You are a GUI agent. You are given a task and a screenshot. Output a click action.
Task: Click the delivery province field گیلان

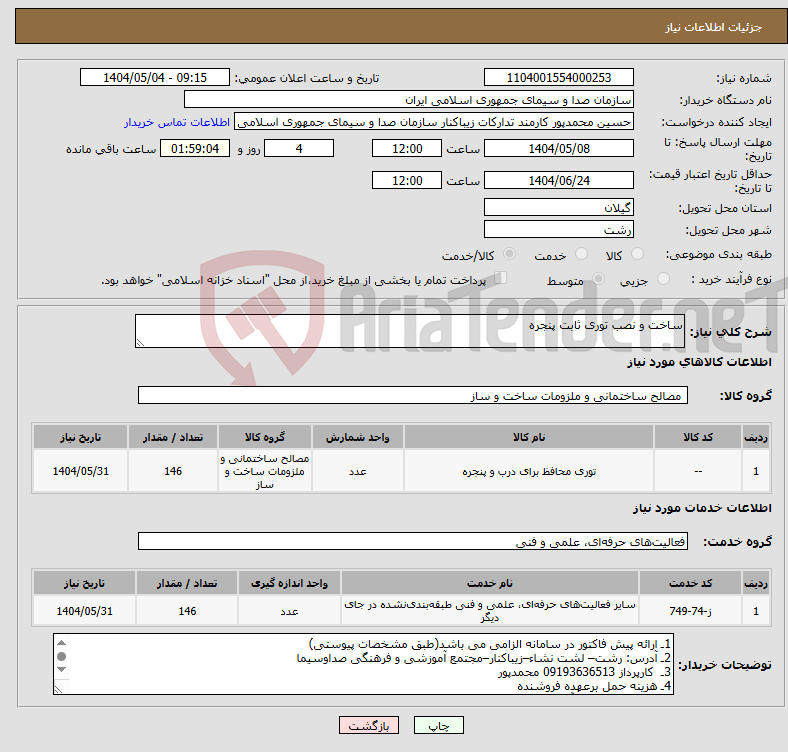tap(558, 207)
